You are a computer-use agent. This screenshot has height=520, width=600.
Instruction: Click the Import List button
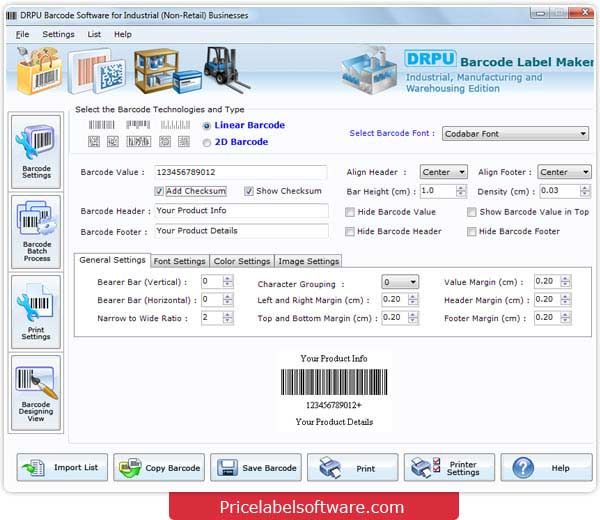pos(62,467)
